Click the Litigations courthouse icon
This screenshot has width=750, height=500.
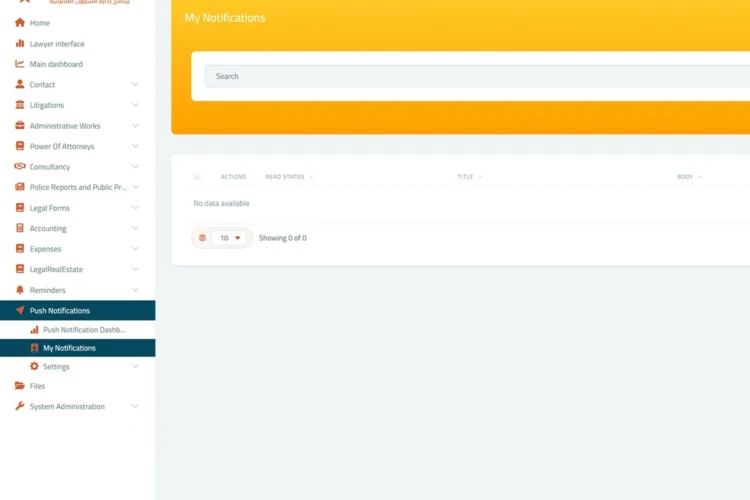pos(20,105)
